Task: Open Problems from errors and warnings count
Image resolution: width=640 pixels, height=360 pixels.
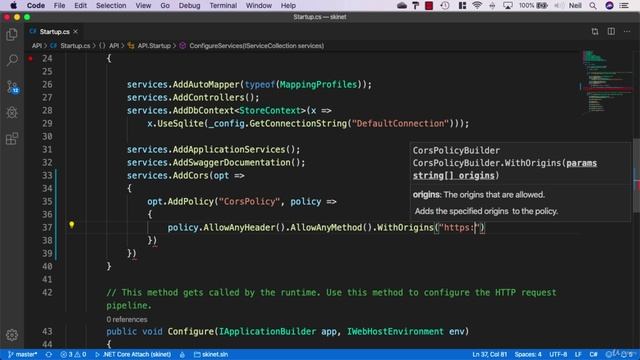Action: pos(73,354)
